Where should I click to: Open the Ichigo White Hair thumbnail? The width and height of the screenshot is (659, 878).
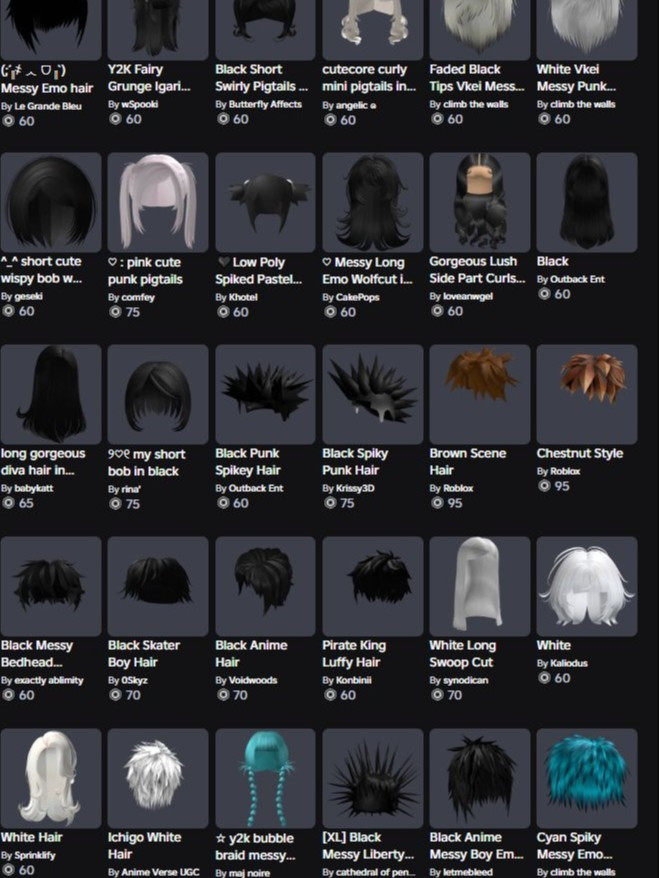point(158,778)
